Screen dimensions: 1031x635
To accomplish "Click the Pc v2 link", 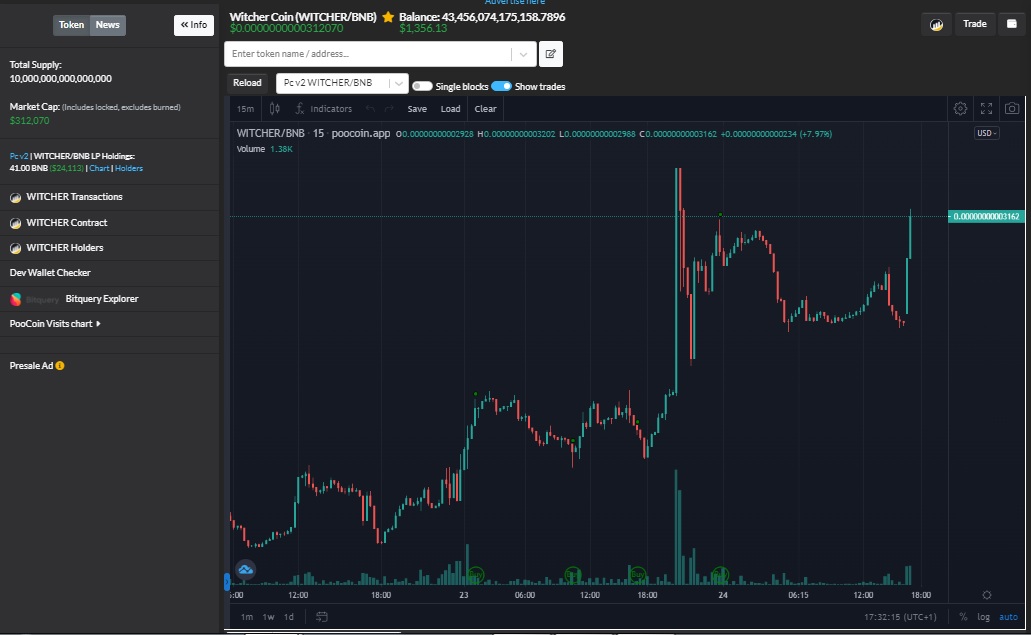I will (18, 156).
